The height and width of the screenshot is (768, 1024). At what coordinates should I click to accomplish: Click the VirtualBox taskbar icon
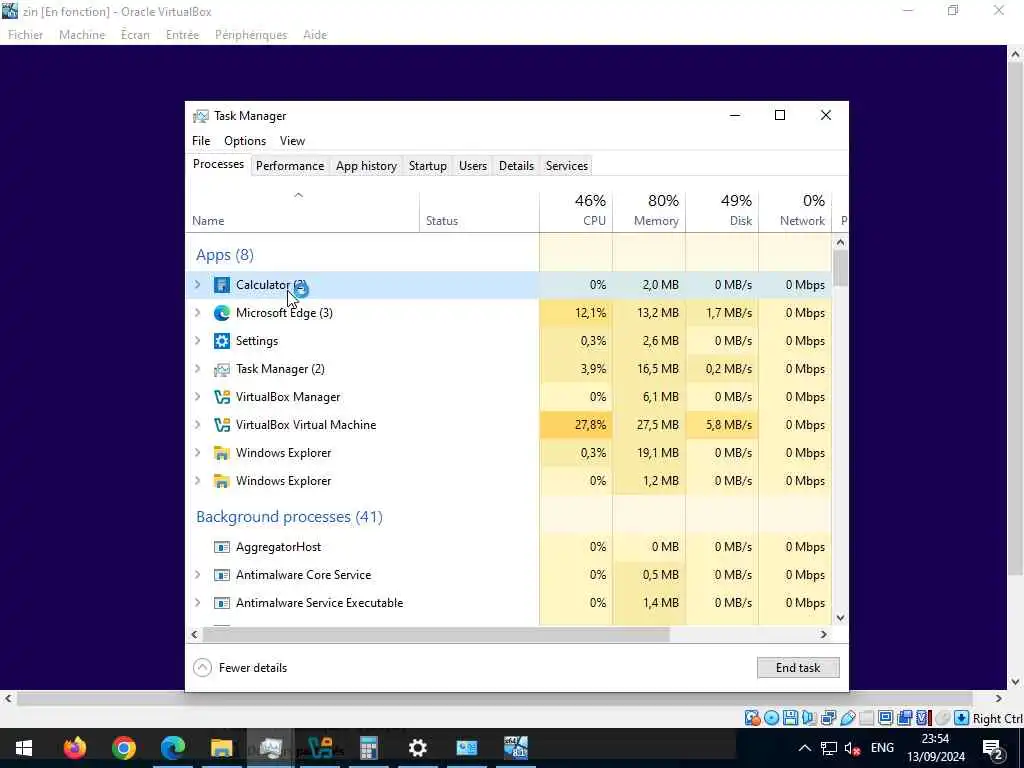tap(319, 748)
